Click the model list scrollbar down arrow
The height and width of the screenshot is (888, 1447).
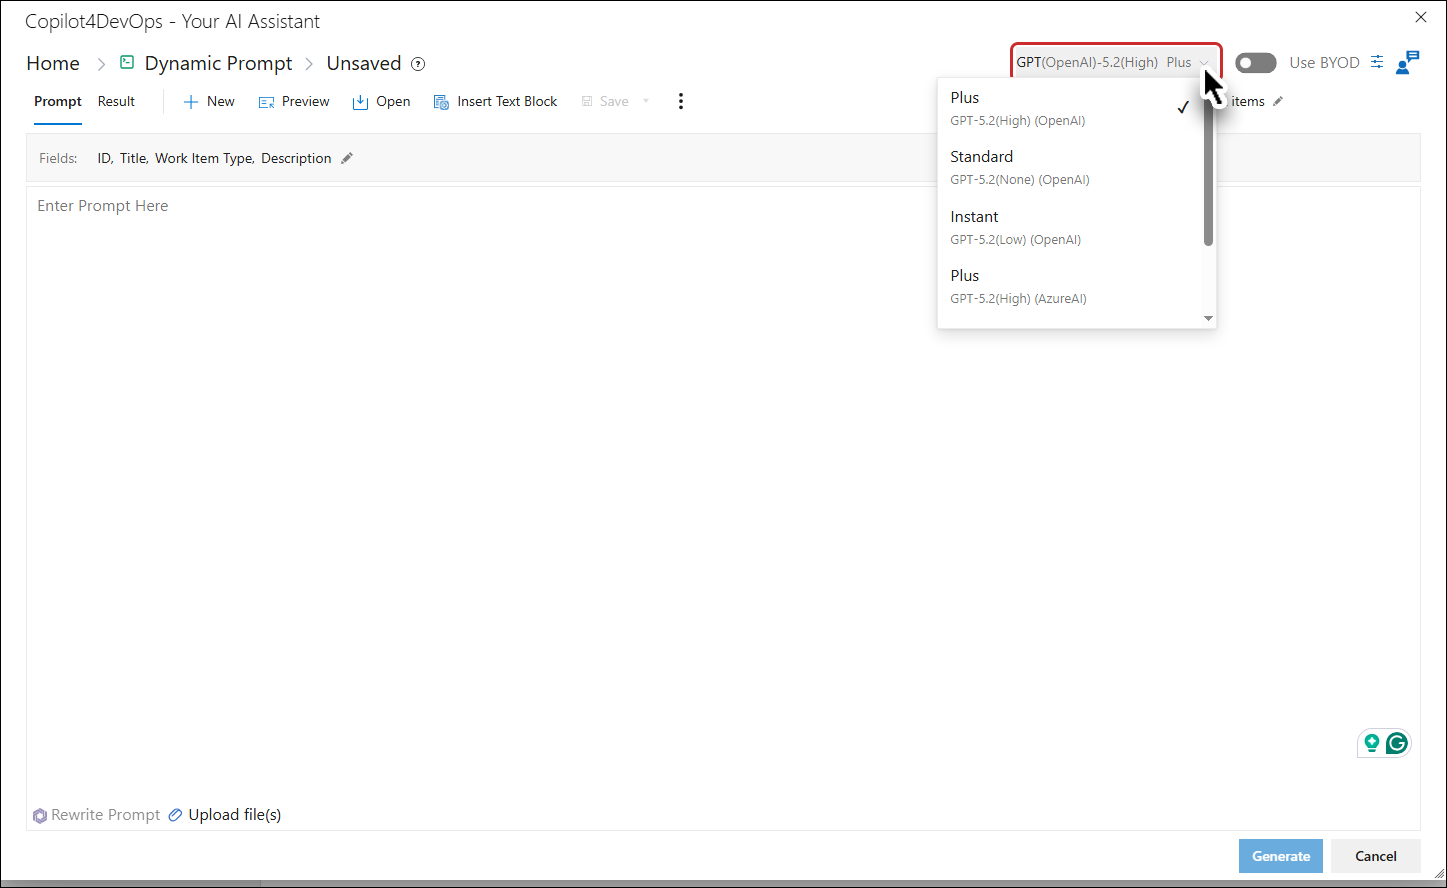click(x=1208, y=319)
